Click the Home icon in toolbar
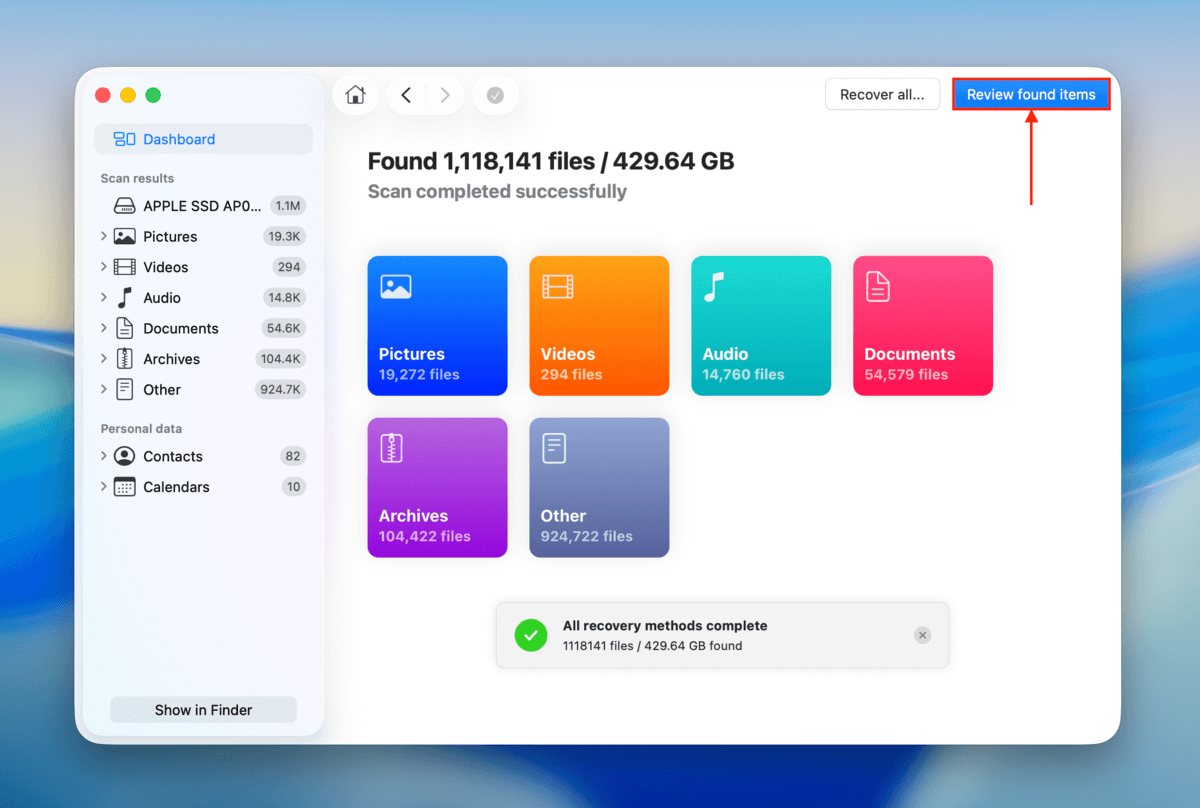1200x808 pixels. [355, 95]
